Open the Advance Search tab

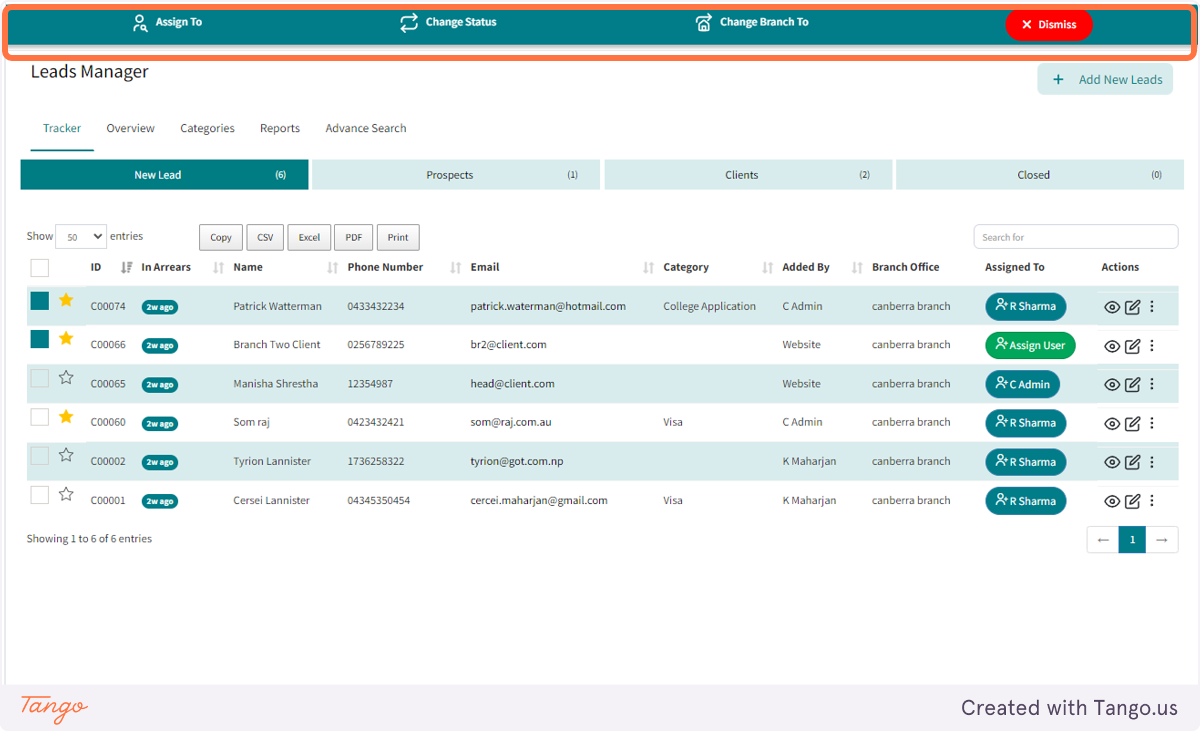coord(366,128)
